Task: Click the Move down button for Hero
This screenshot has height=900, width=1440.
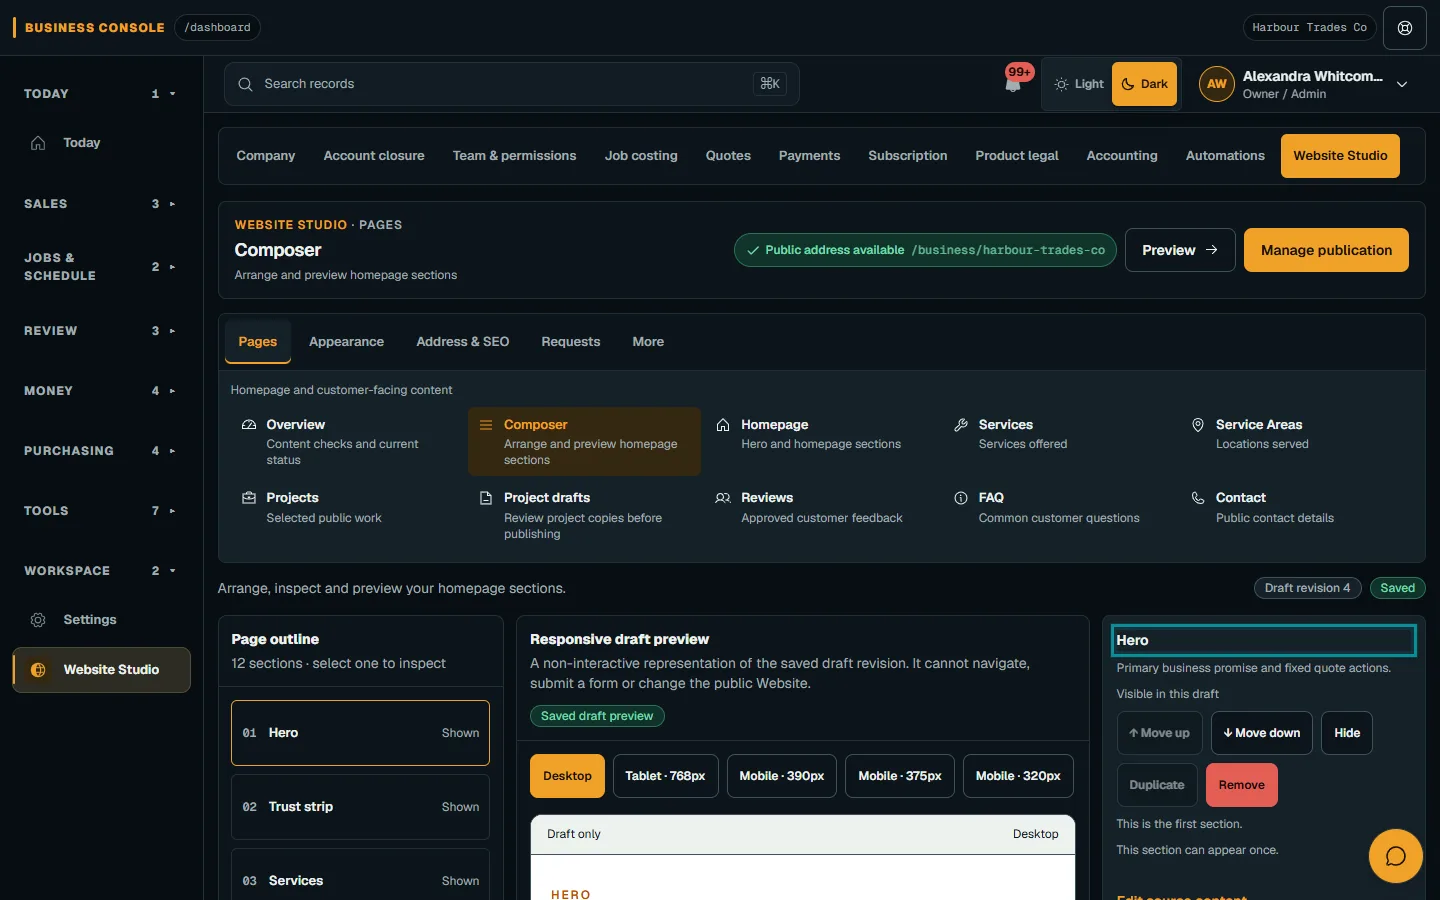Action: coord(1262,733)
